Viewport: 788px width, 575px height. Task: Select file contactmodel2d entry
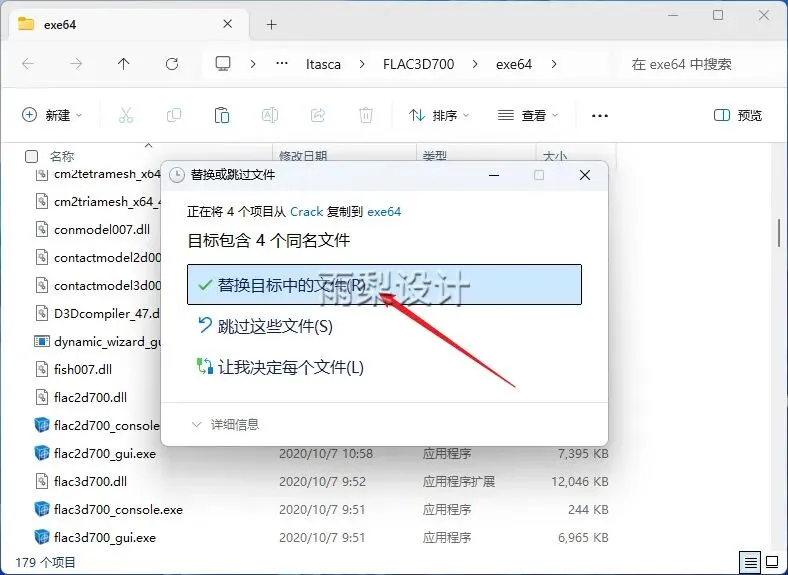point(107,258)
